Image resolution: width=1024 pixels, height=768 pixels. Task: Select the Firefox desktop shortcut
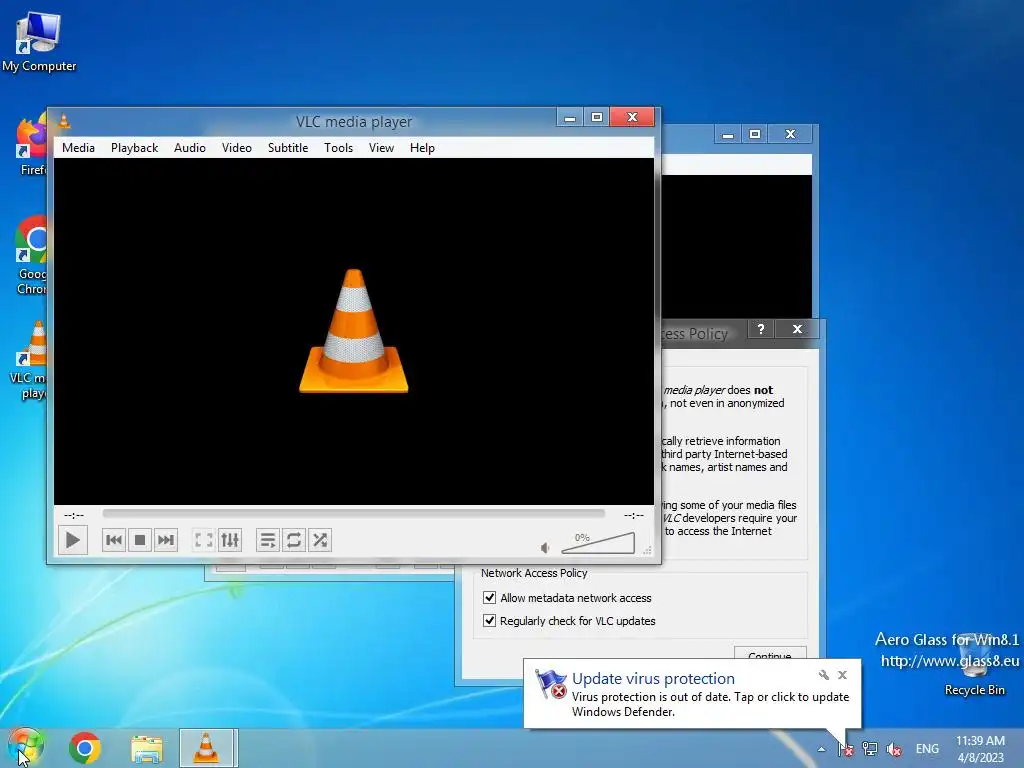(32, 145)
